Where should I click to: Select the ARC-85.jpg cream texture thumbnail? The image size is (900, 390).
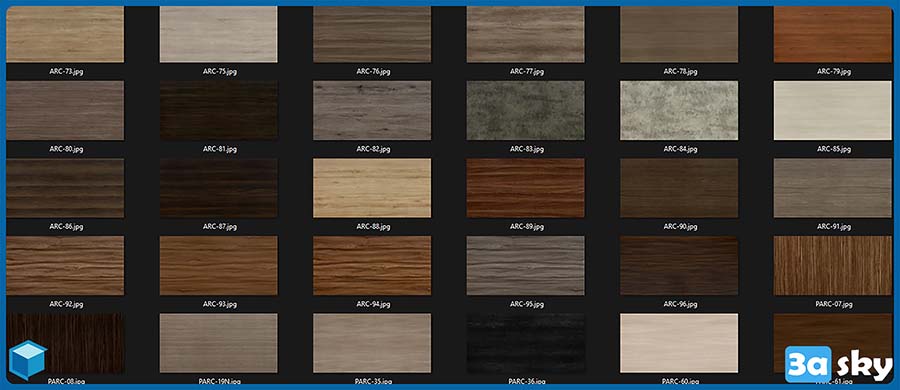coord(833,110)
